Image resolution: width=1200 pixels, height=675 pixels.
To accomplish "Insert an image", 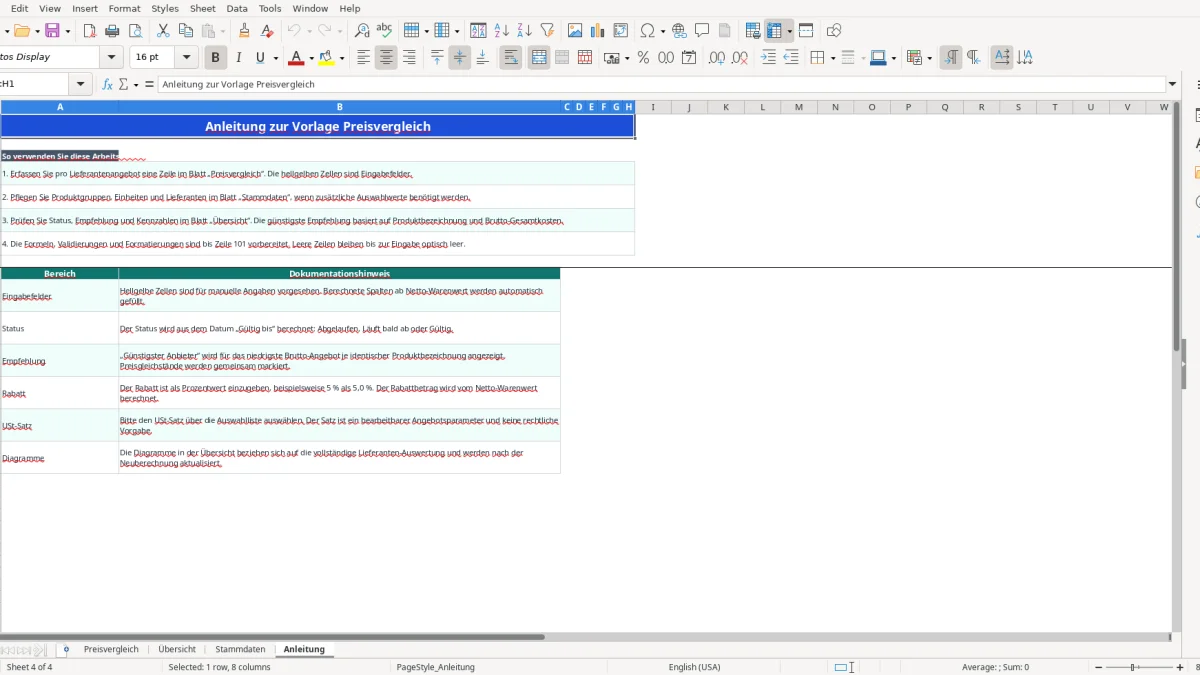I will (575, 31).
